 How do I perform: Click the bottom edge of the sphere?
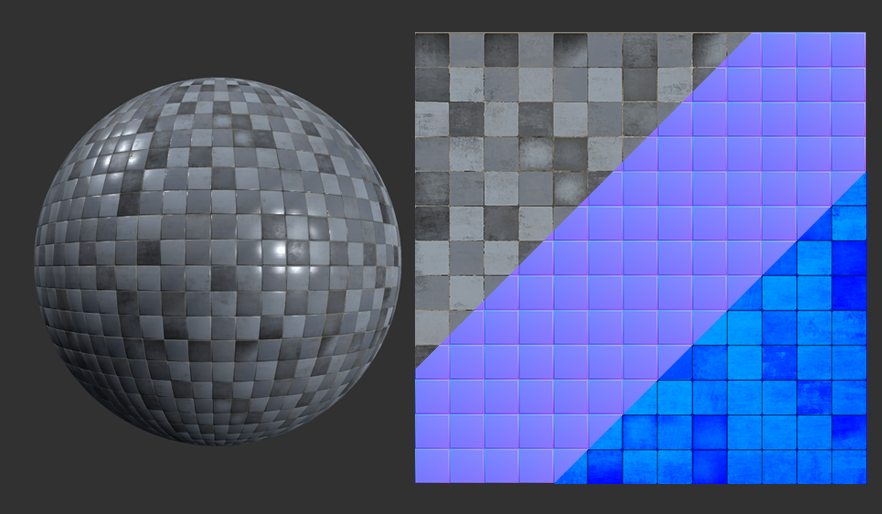(x=217, y=441)
